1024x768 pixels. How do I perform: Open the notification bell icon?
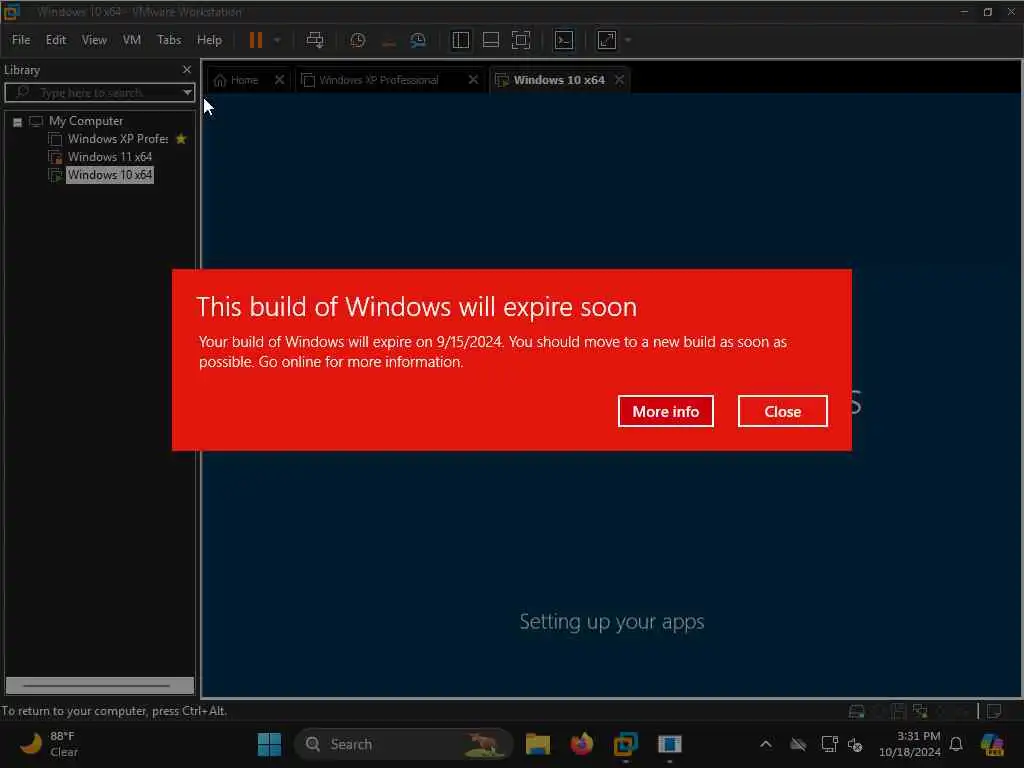pyautogui.click(x=956, y=744)
